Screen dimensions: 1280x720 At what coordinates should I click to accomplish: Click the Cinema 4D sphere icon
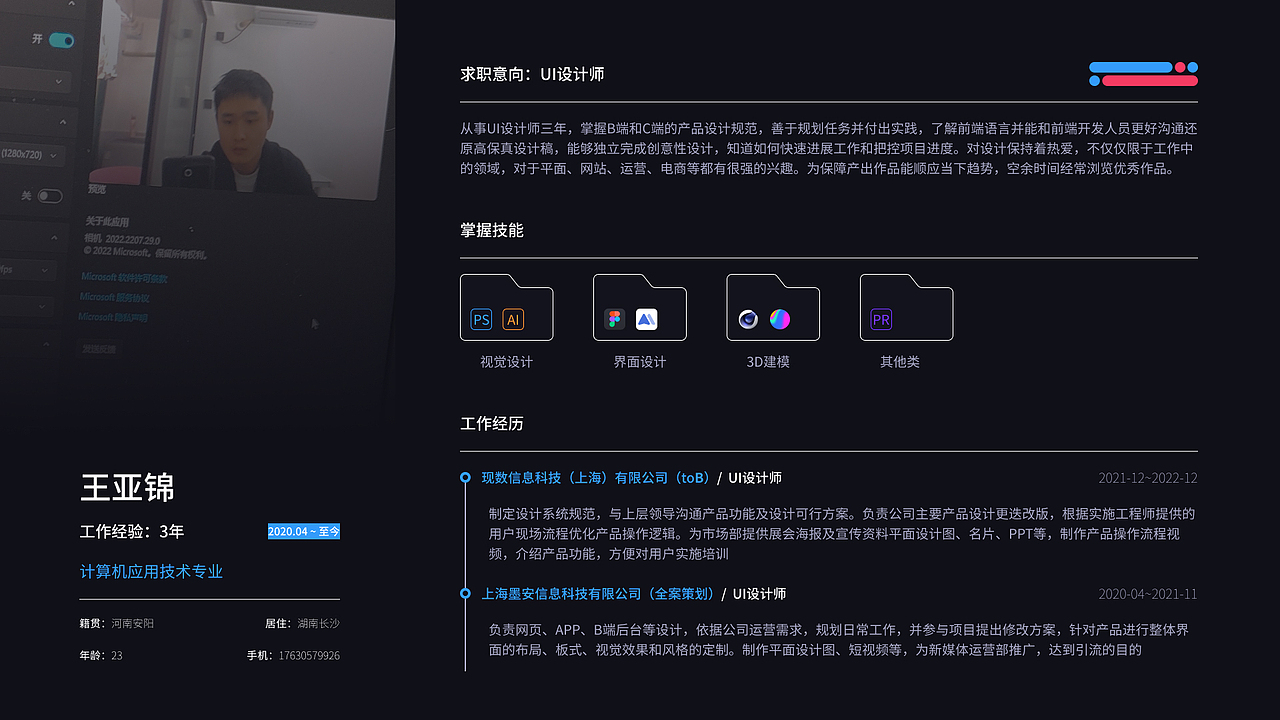pyautogui.click(x=748, y=320)
